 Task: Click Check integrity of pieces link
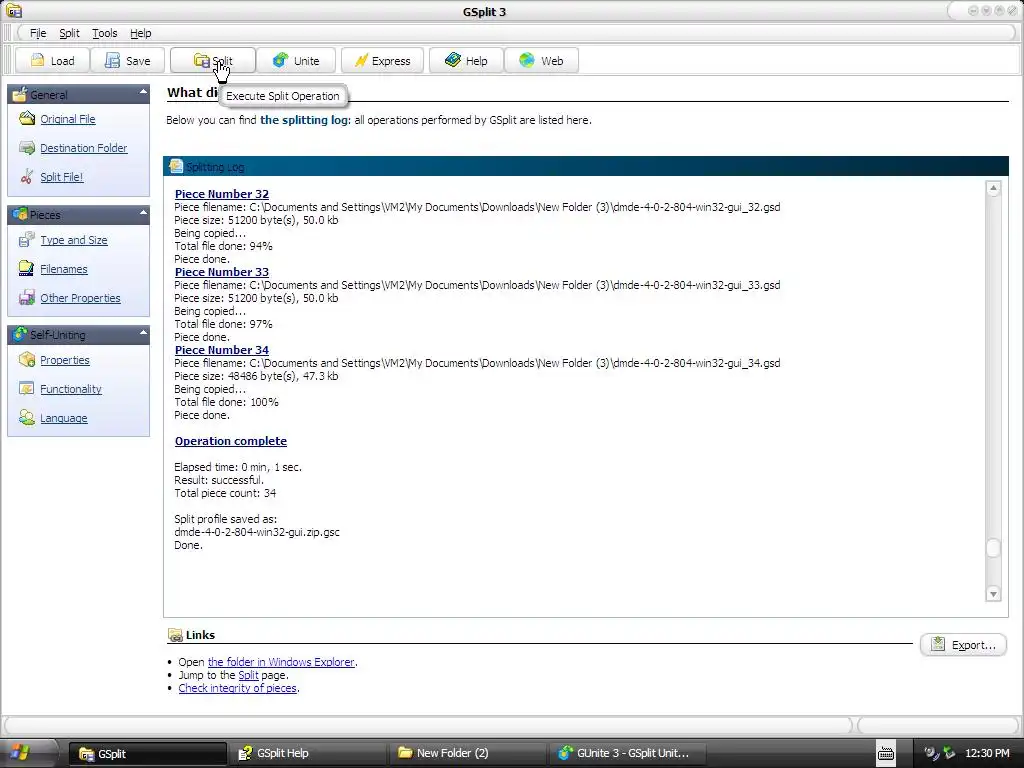coord(238,688)
